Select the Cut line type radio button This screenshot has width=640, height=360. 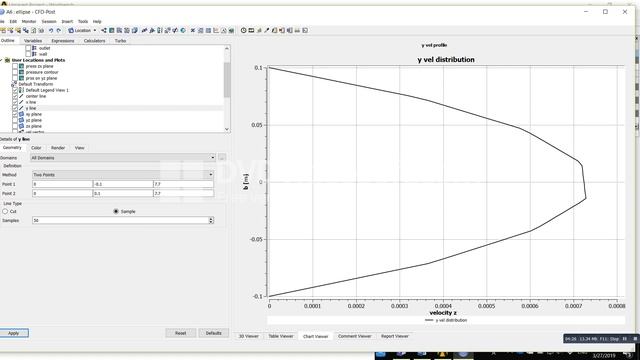tap(5, 211)
